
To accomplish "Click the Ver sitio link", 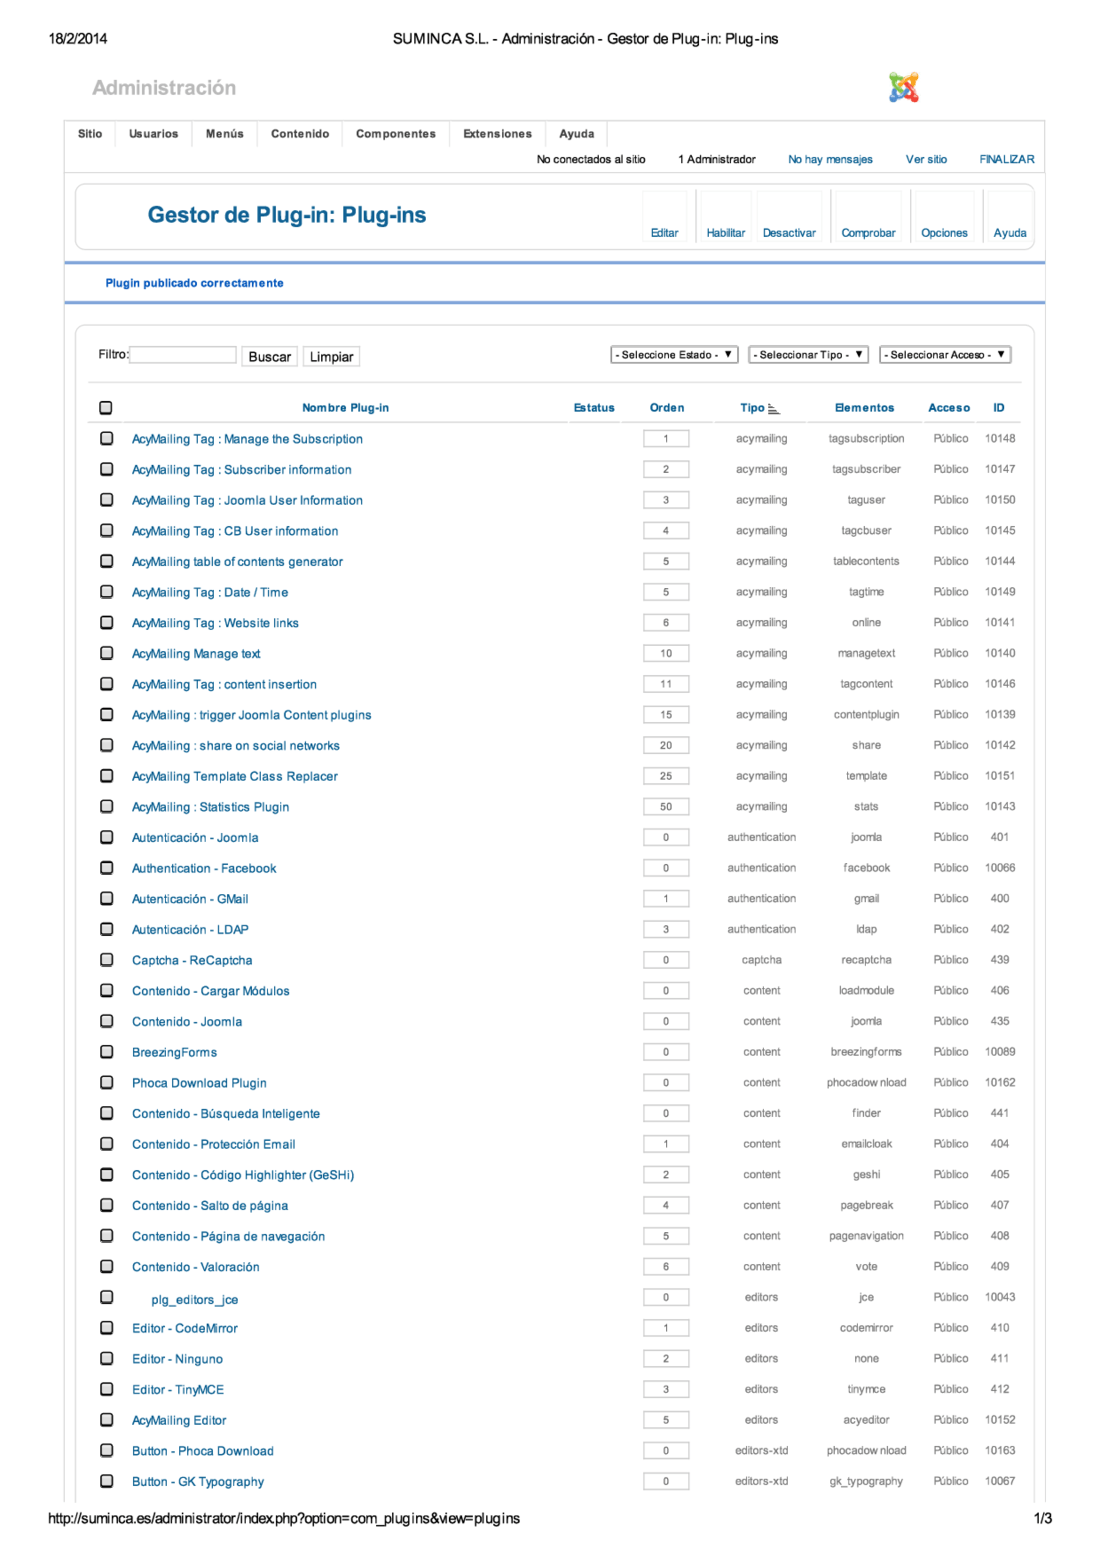I will tap(926, 159).
